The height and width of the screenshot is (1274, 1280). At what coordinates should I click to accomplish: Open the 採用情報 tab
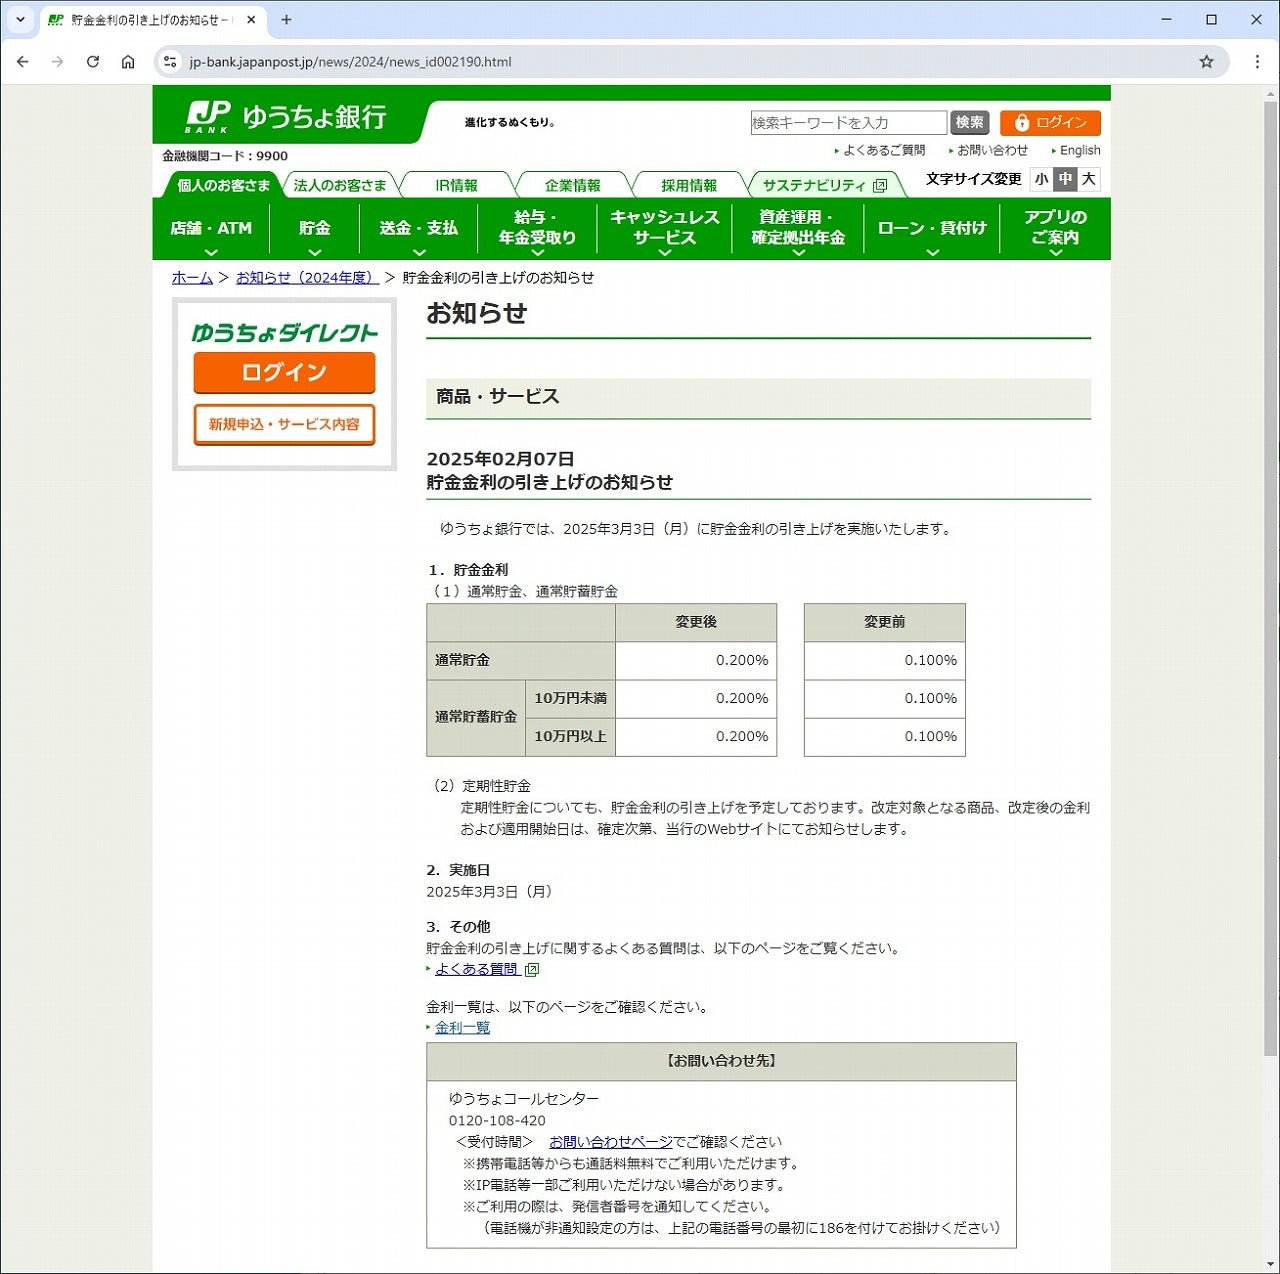pos(689,185)
